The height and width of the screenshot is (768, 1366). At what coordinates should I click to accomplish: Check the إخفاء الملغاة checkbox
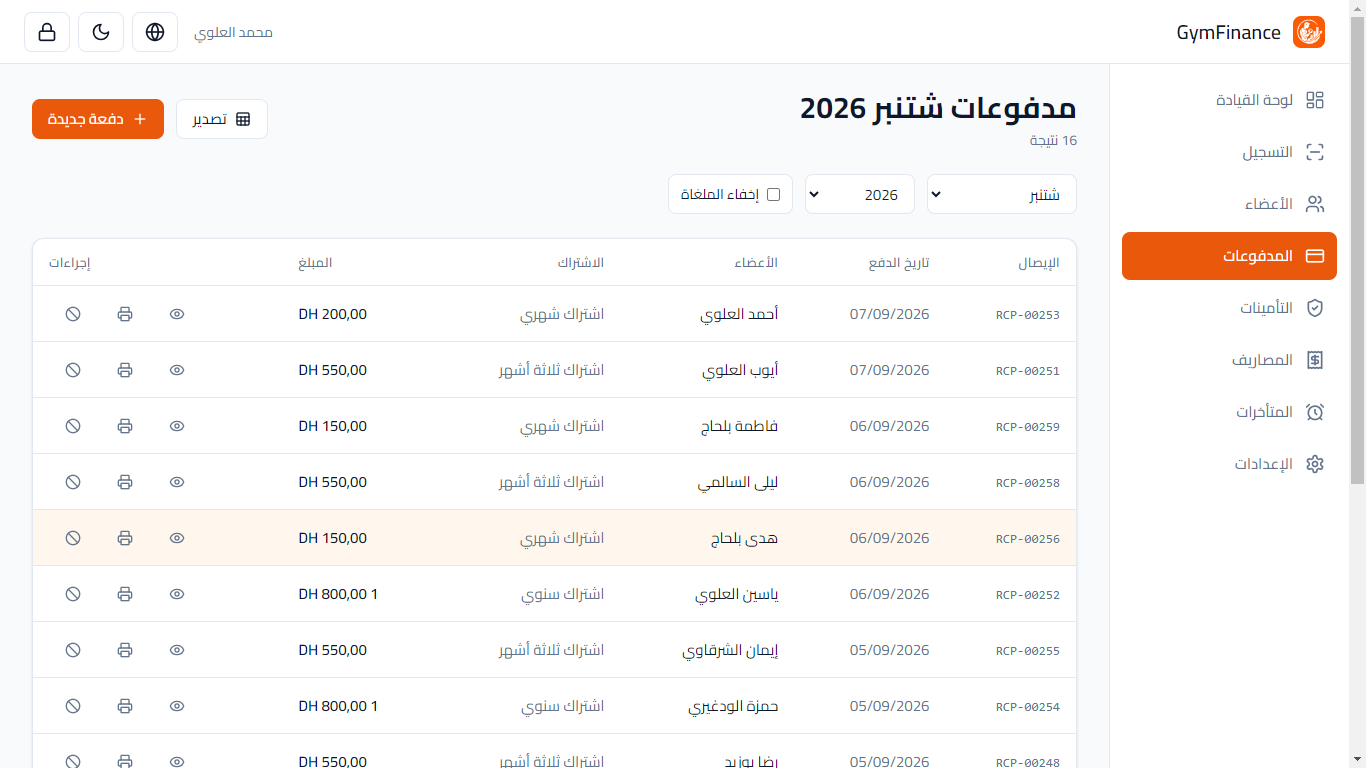(x=773, y=194)
